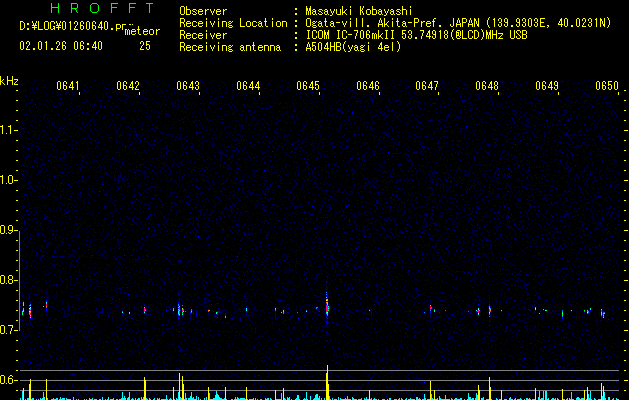
Task: Click the 0649 time marker
Action: [547, 86]
